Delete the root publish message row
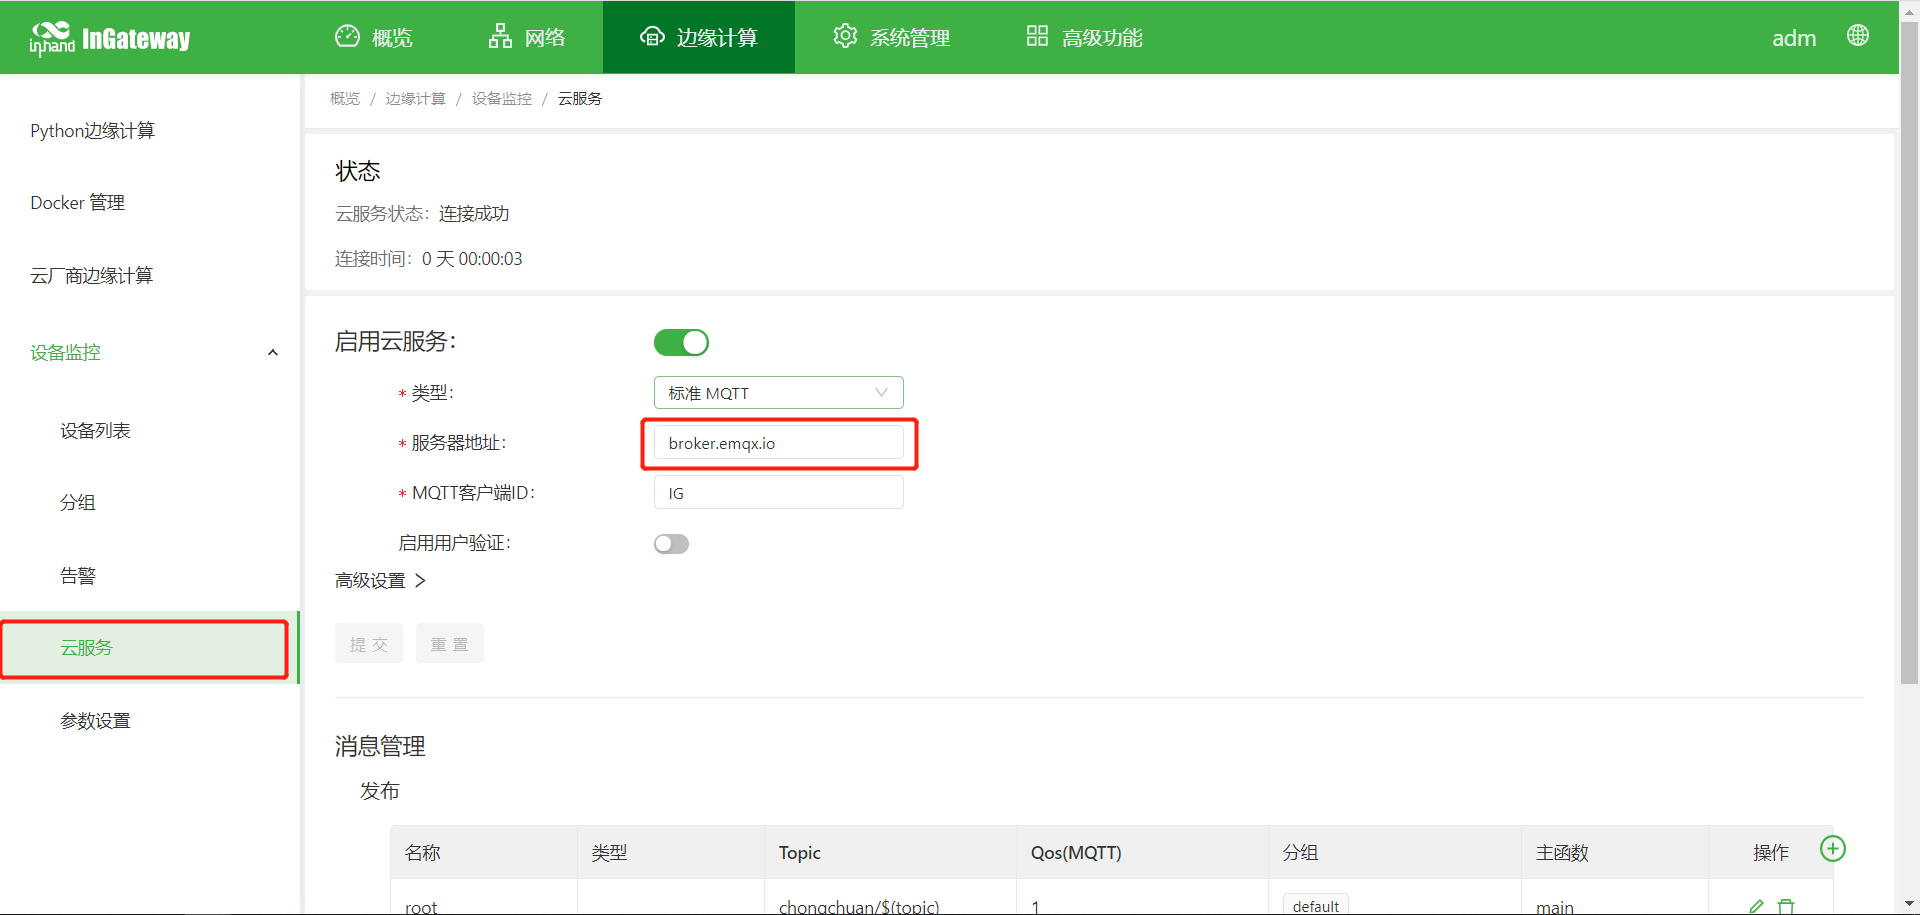 tap(1786, 906)
